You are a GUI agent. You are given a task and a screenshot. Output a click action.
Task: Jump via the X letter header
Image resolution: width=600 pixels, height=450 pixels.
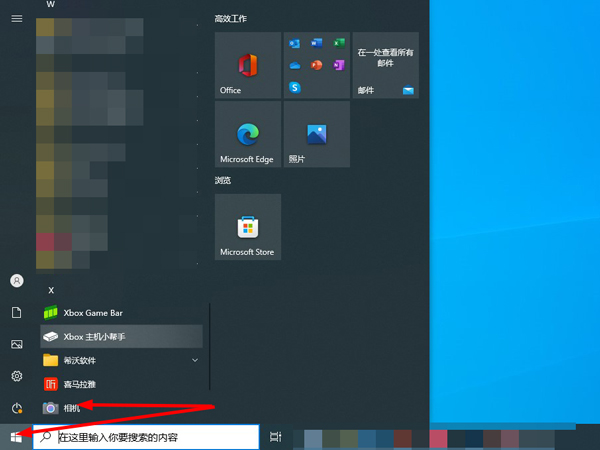coord(51,290)
